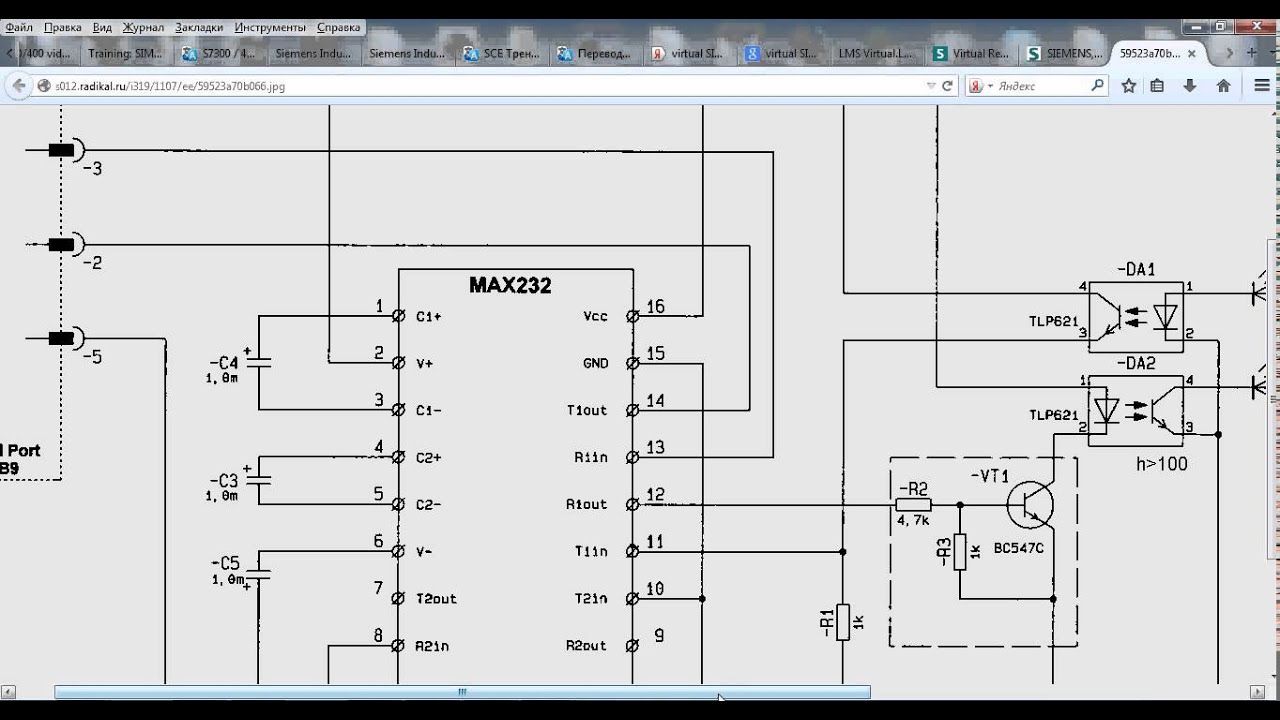This screenshot has width=1280, height=720.
Task: Open the bookmarks list icon
Action: pos(1157,86)
